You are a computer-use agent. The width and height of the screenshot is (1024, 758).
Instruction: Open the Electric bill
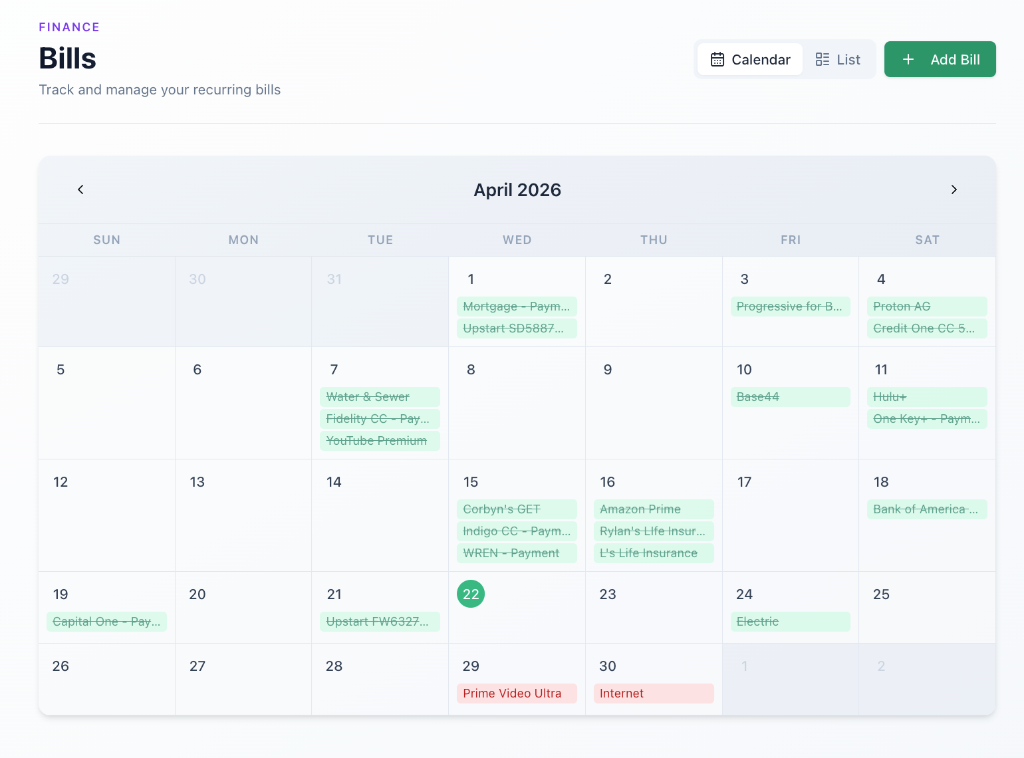790,622
